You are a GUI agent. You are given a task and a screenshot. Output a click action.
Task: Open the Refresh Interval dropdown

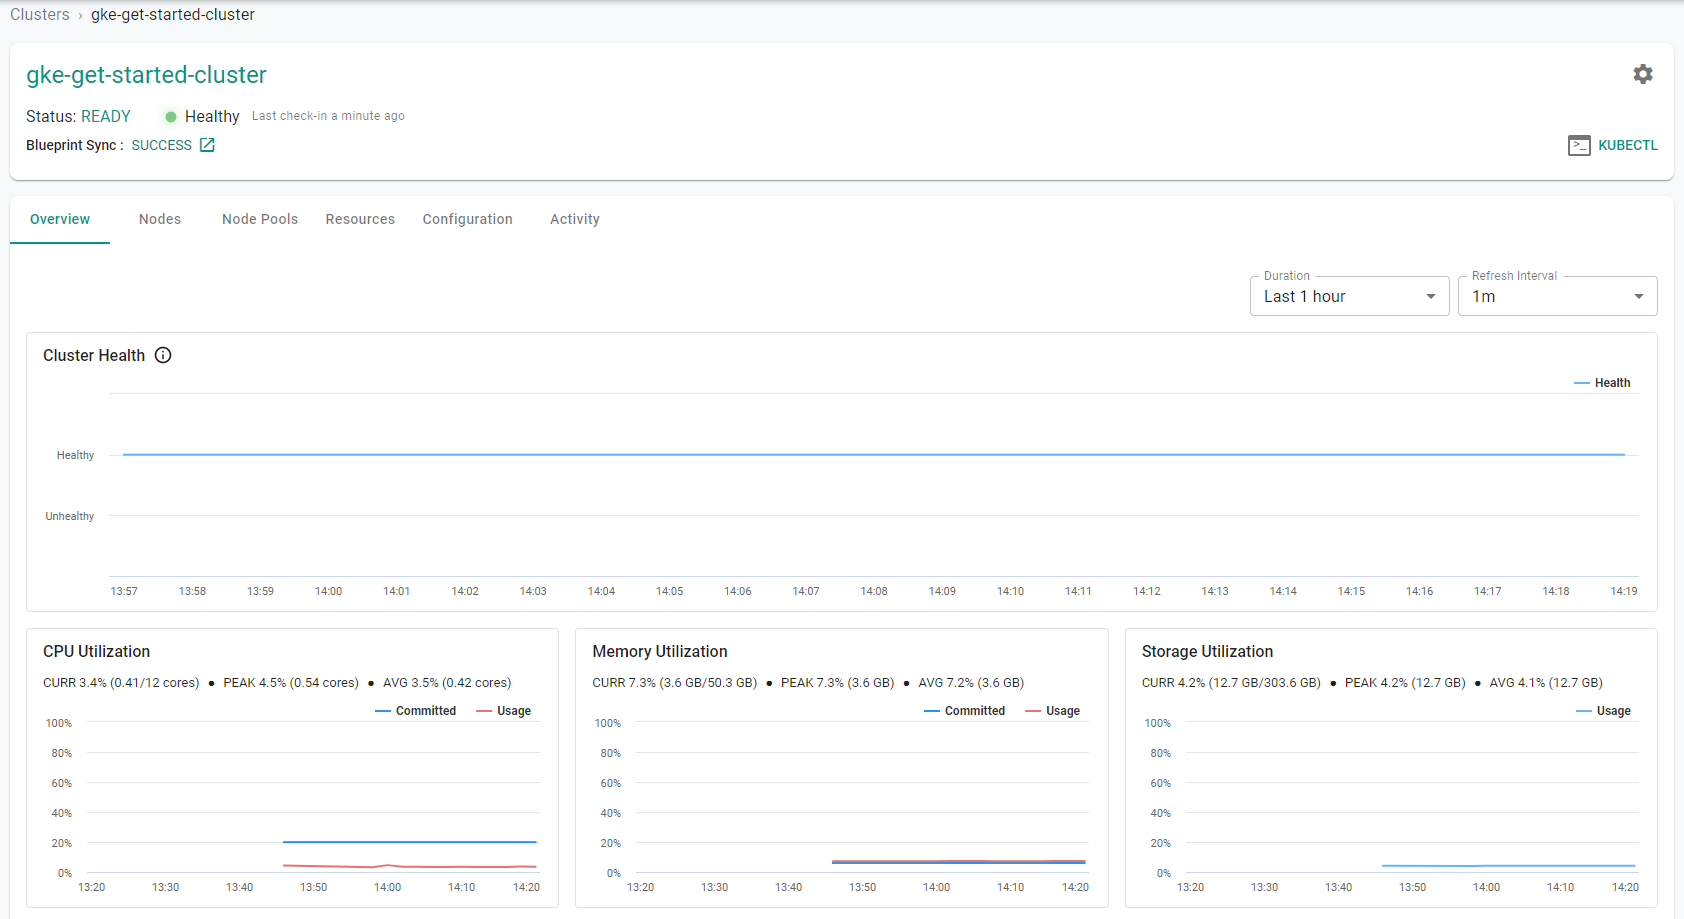click(1557, 296)
